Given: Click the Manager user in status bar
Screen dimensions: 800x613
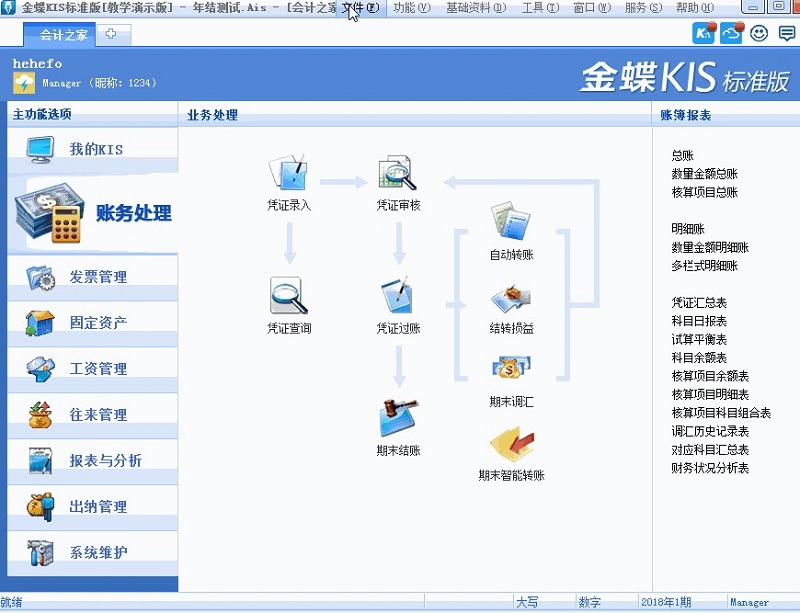Looking at the screenshot, I should (749, 602).
